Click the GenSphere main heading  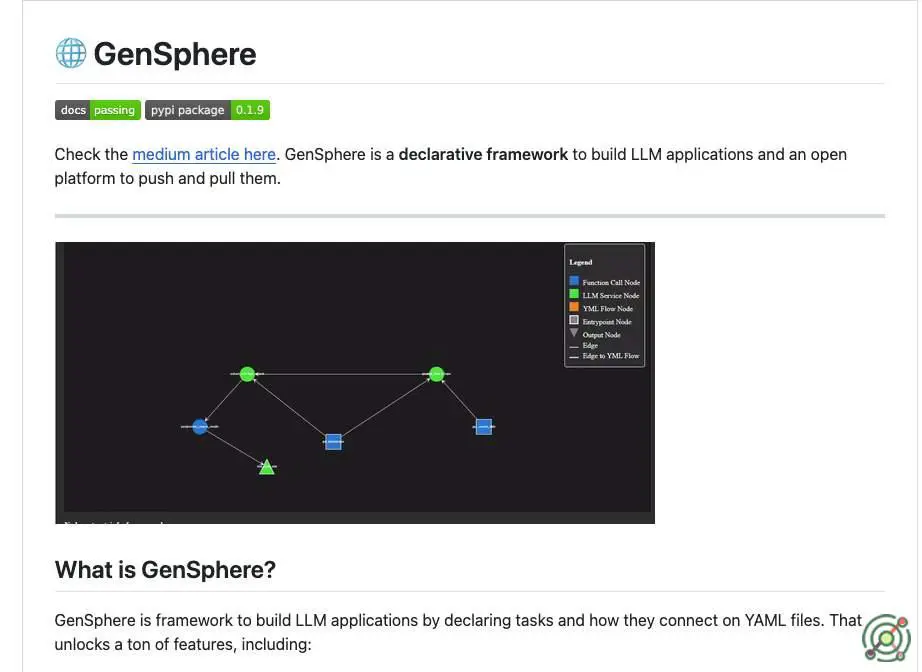pos(175,54)
